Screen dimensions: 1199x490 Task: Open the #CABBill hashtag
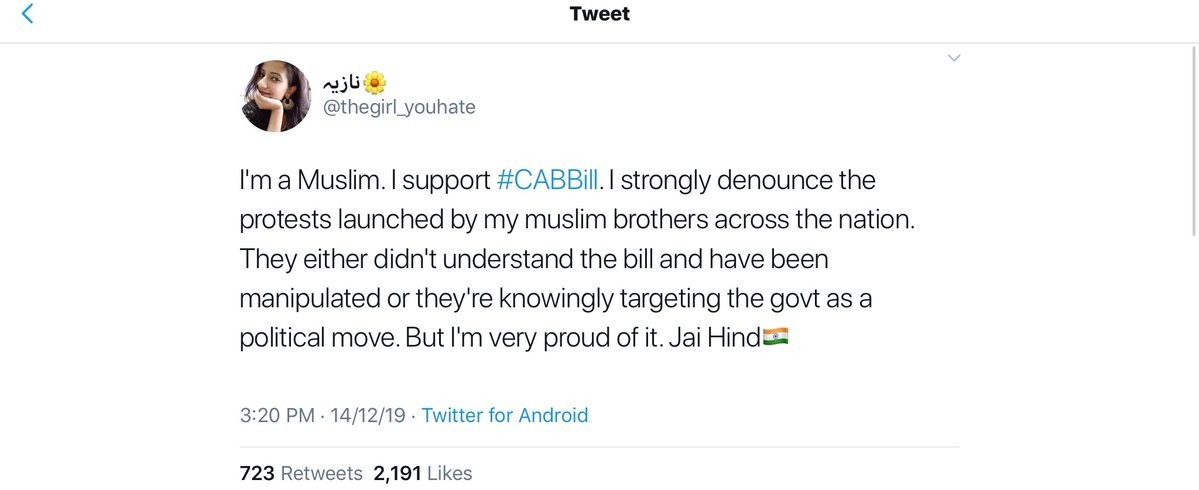coord(550,182)
